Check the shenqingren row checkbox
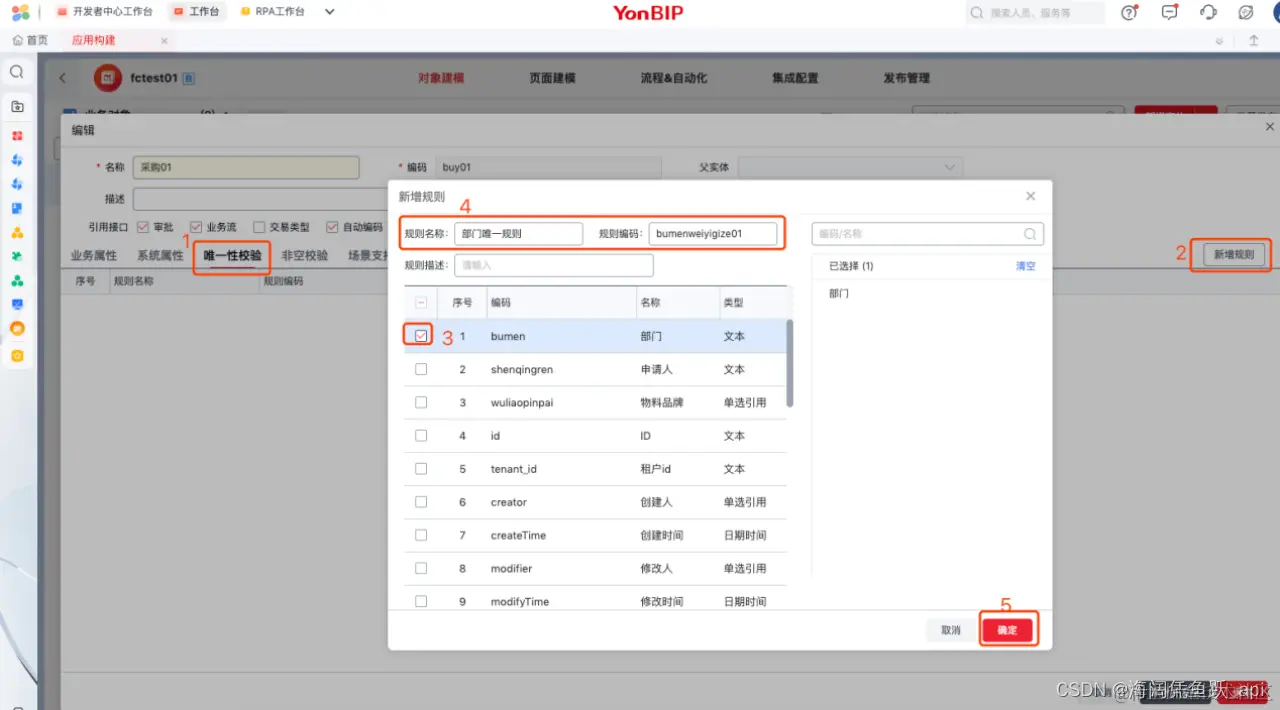The width and height of the screenshot is (1280, 710). pyautogui.click(x=421, y=369)
